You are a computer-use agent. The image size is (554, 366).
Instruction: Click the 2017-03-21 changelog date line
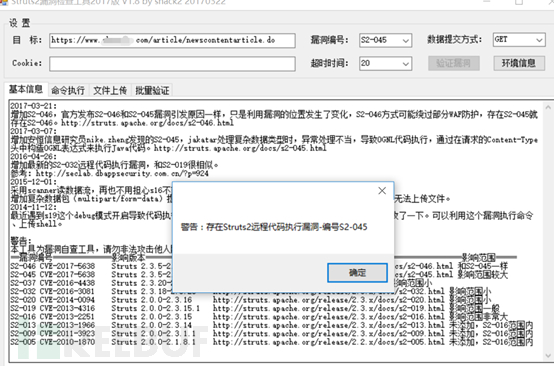click(x=34, y=106)
